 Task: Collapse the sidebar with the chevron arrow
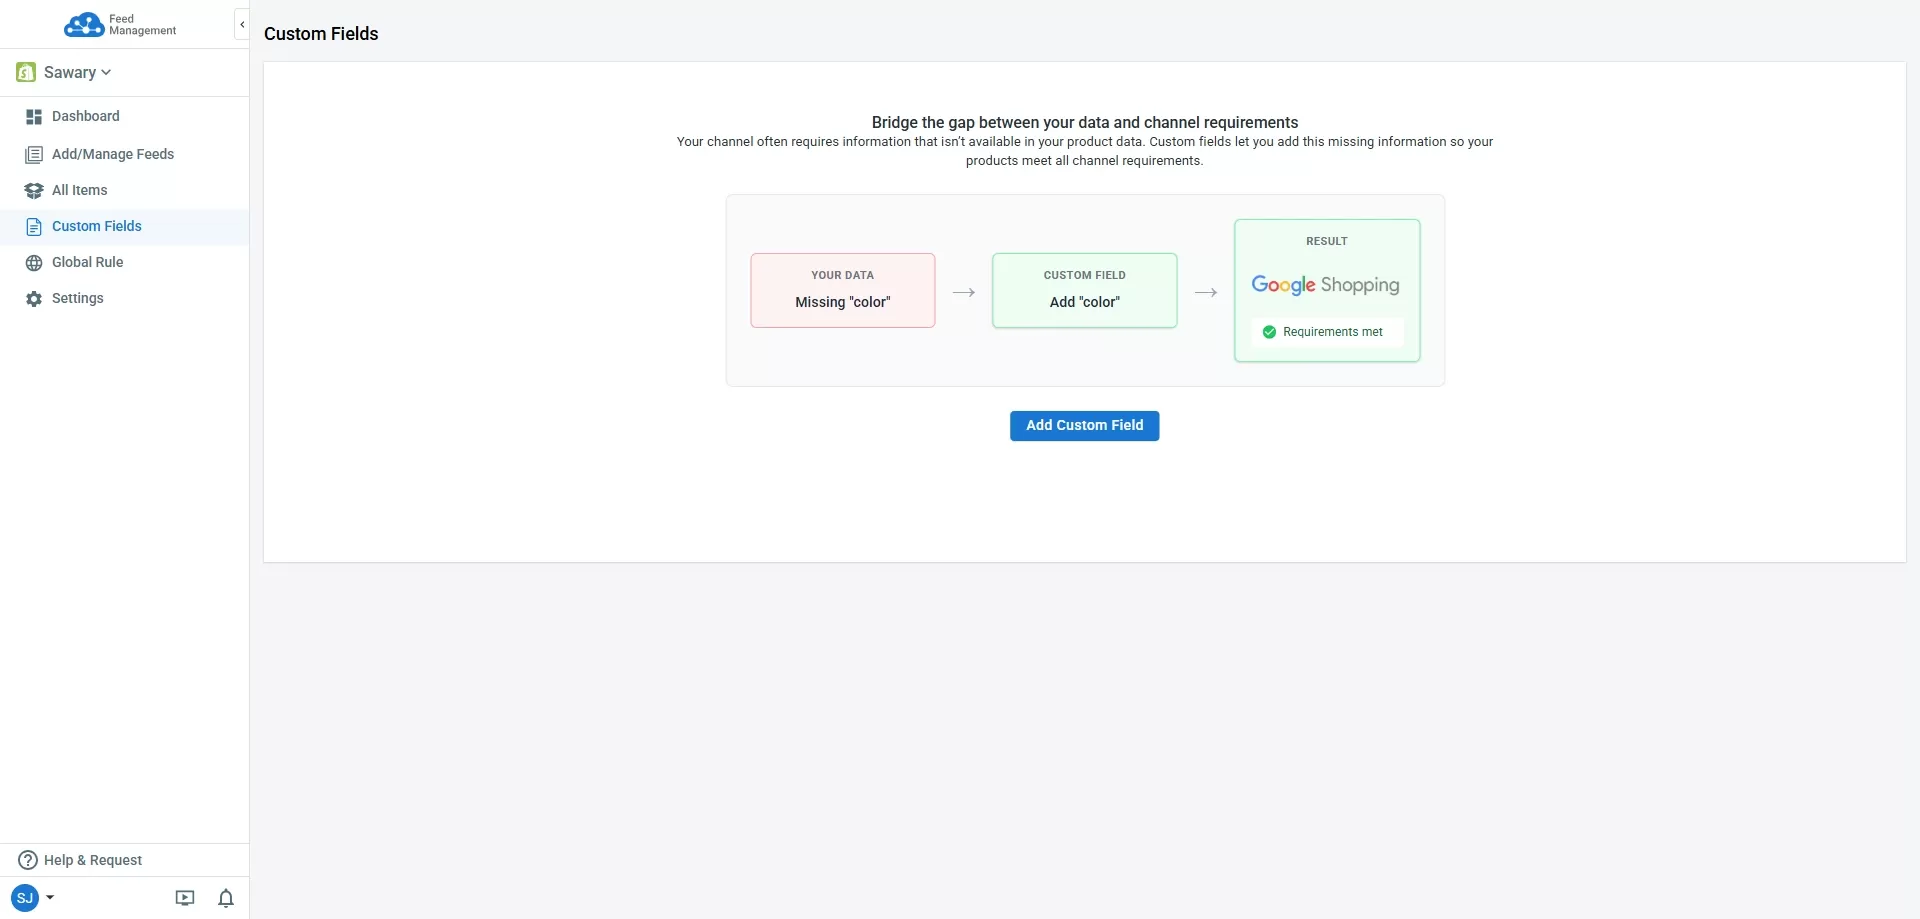coord(241,24)
